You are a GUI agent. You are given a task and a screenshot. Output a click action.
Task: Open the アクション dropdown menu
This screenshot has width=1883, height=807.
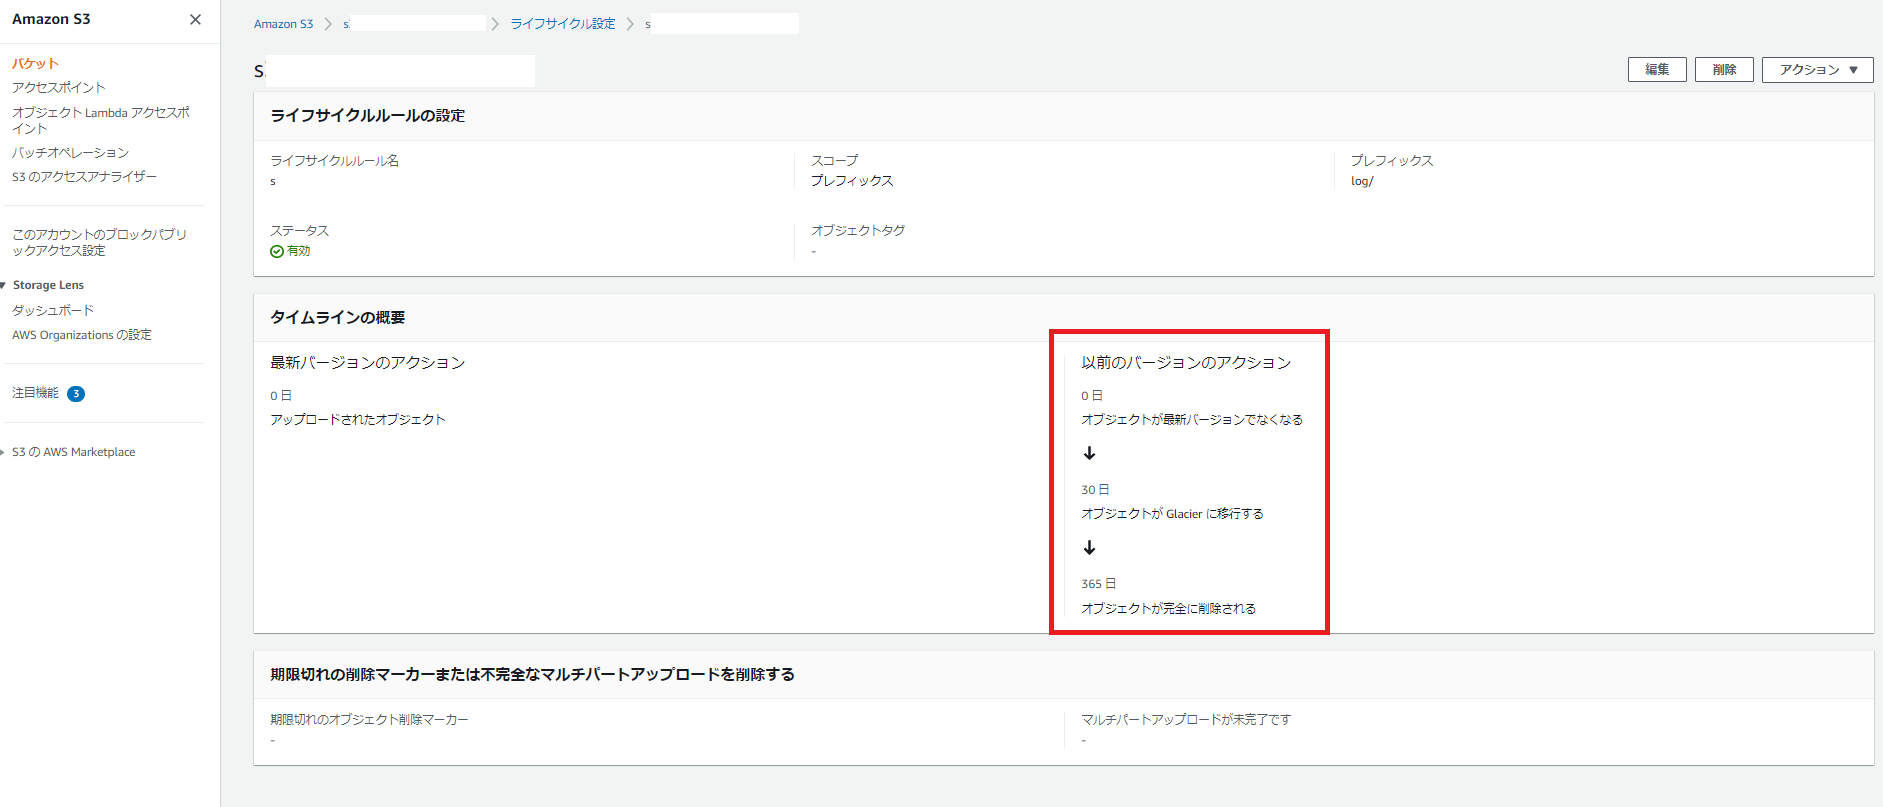point(1817,70)
